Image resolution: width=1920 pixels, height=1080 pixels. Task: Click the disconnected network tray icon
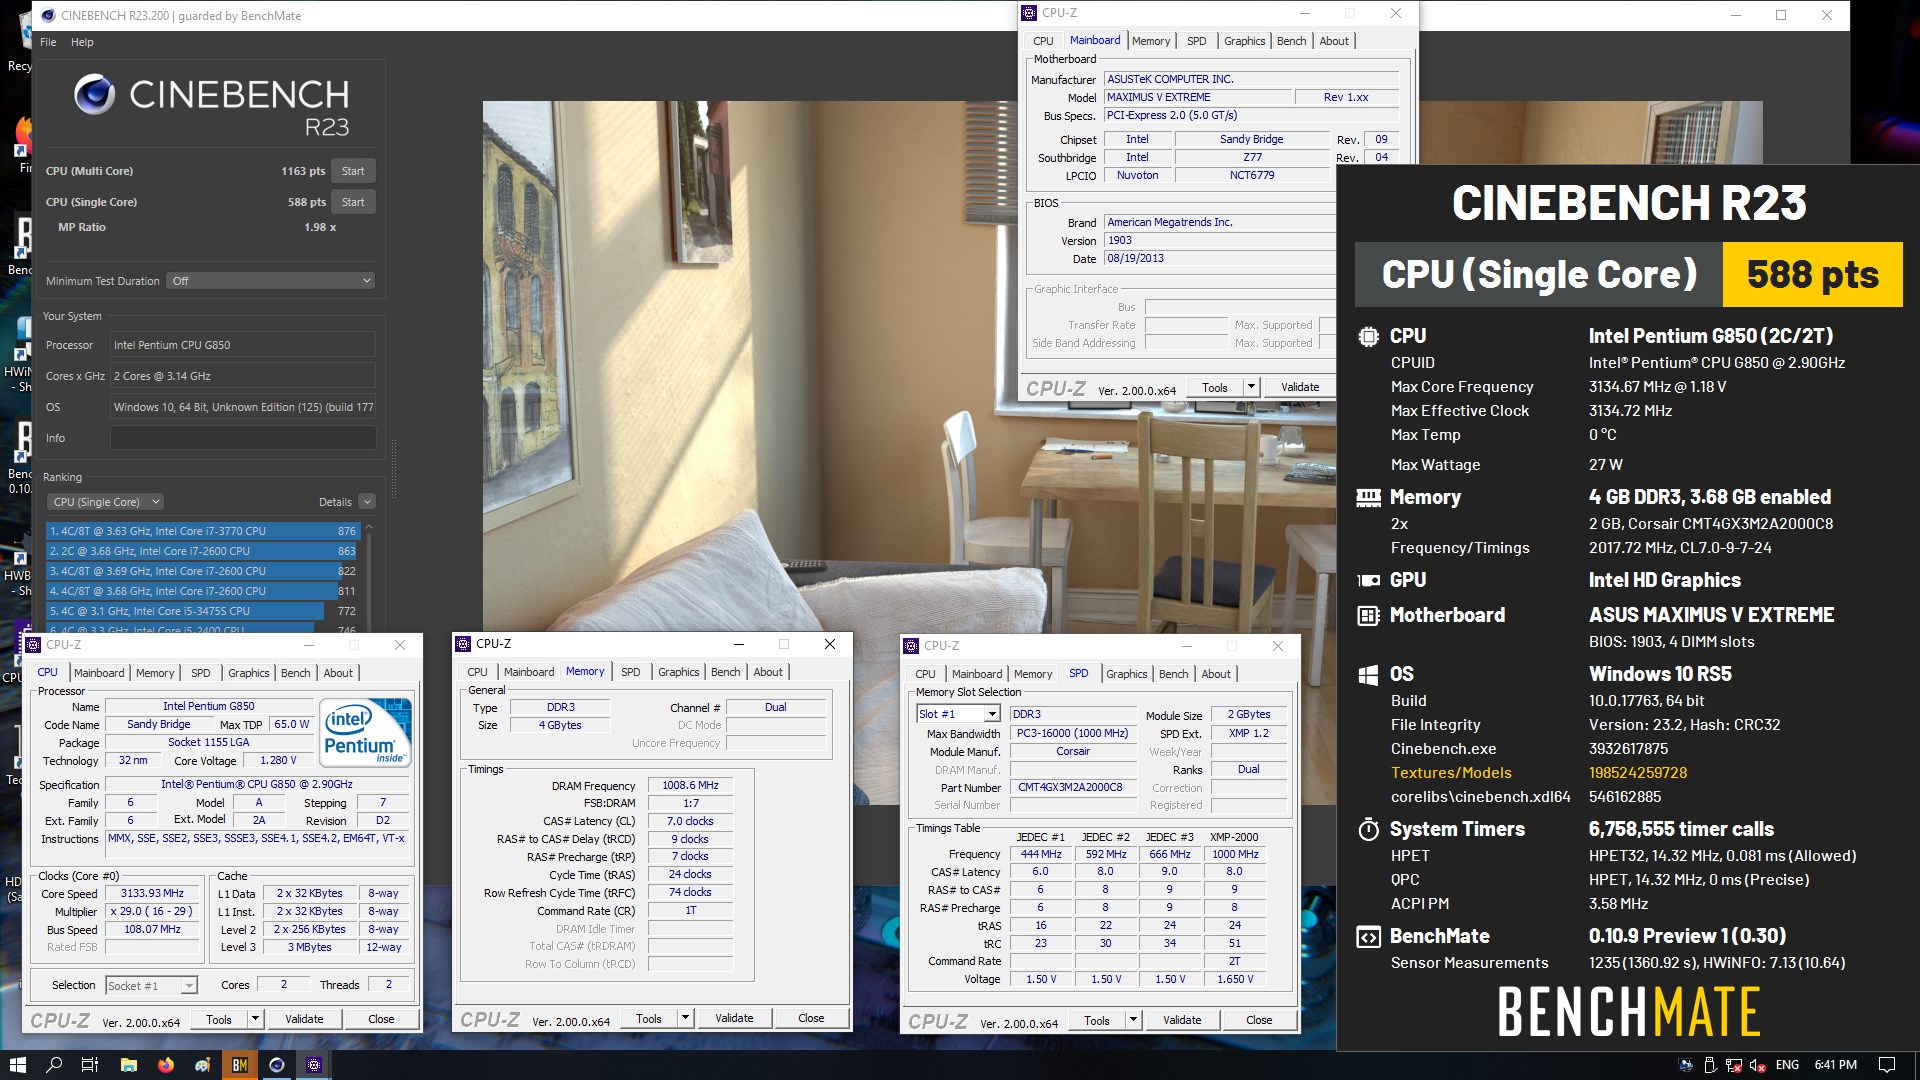[x=1734, y=1065]
